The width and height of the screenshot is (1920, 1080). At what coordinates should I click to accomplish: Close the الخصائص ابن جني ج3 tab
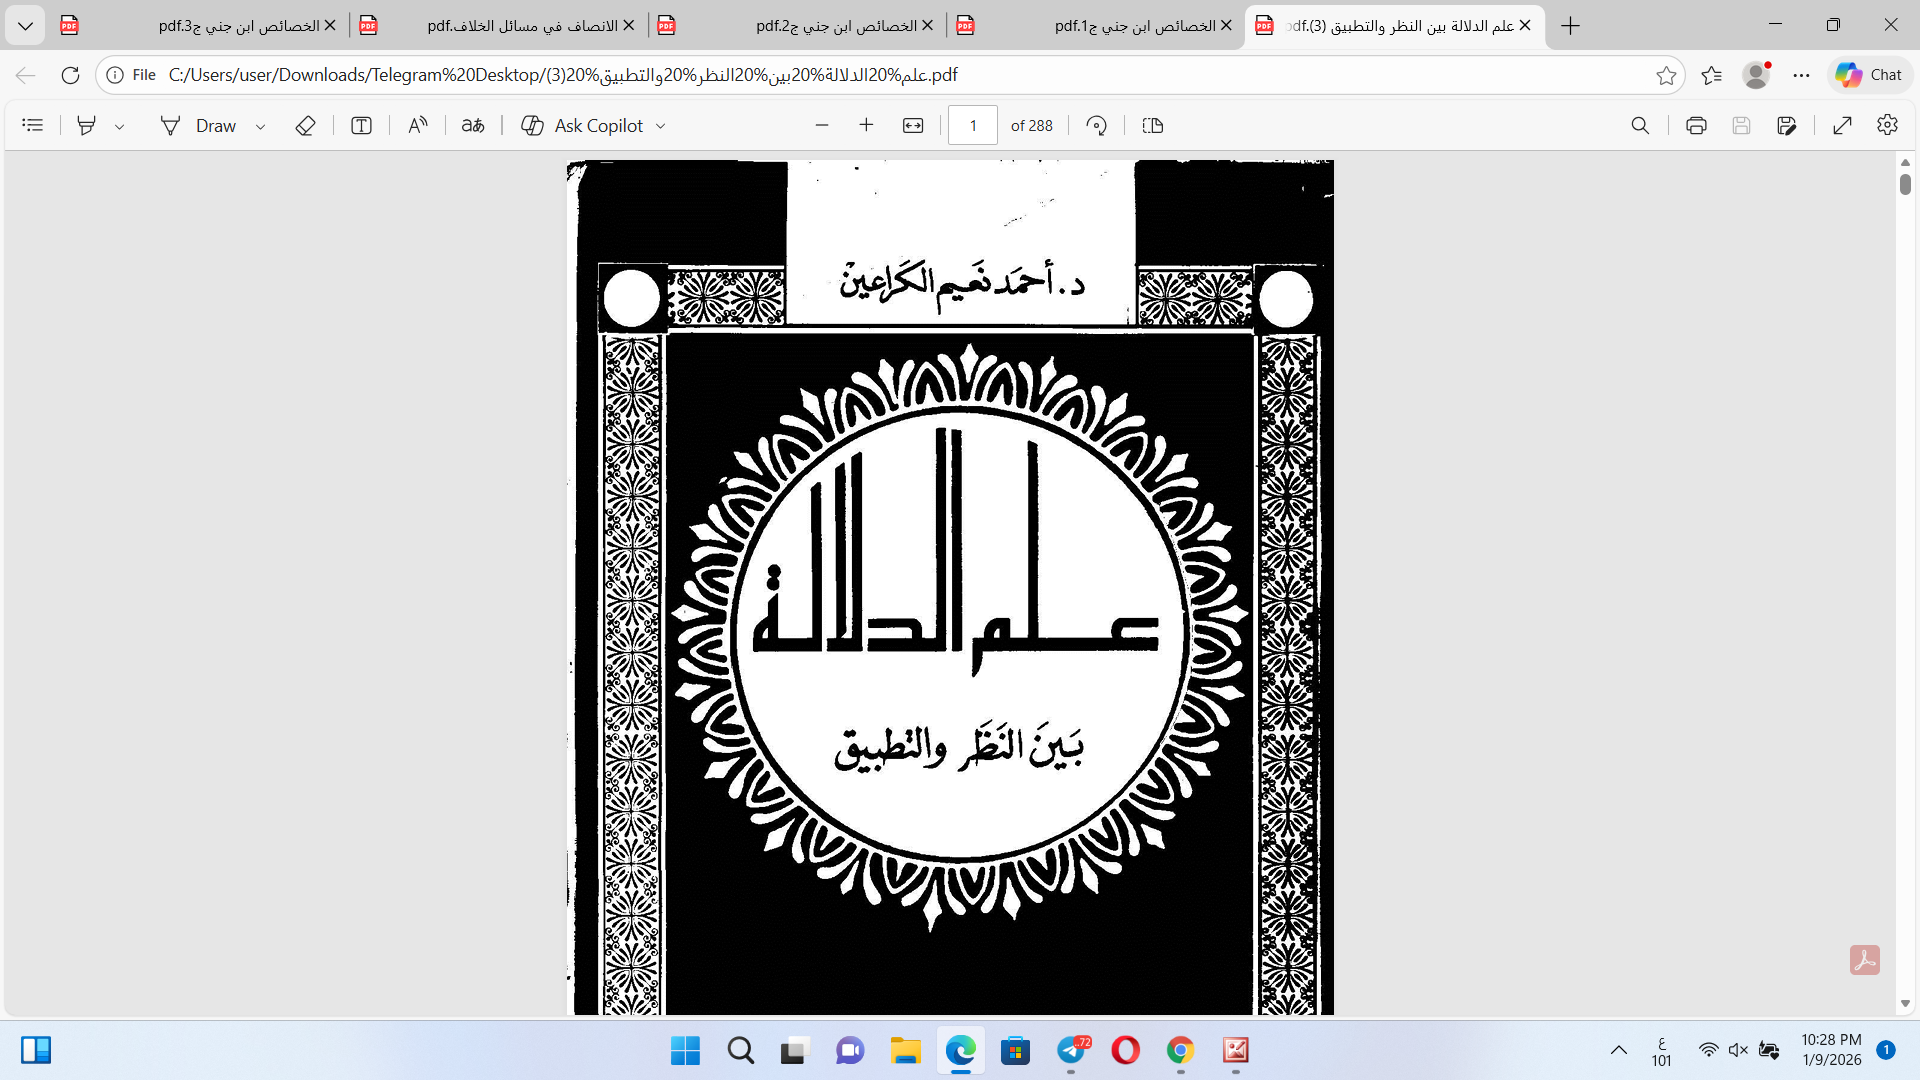coord(330,26)
